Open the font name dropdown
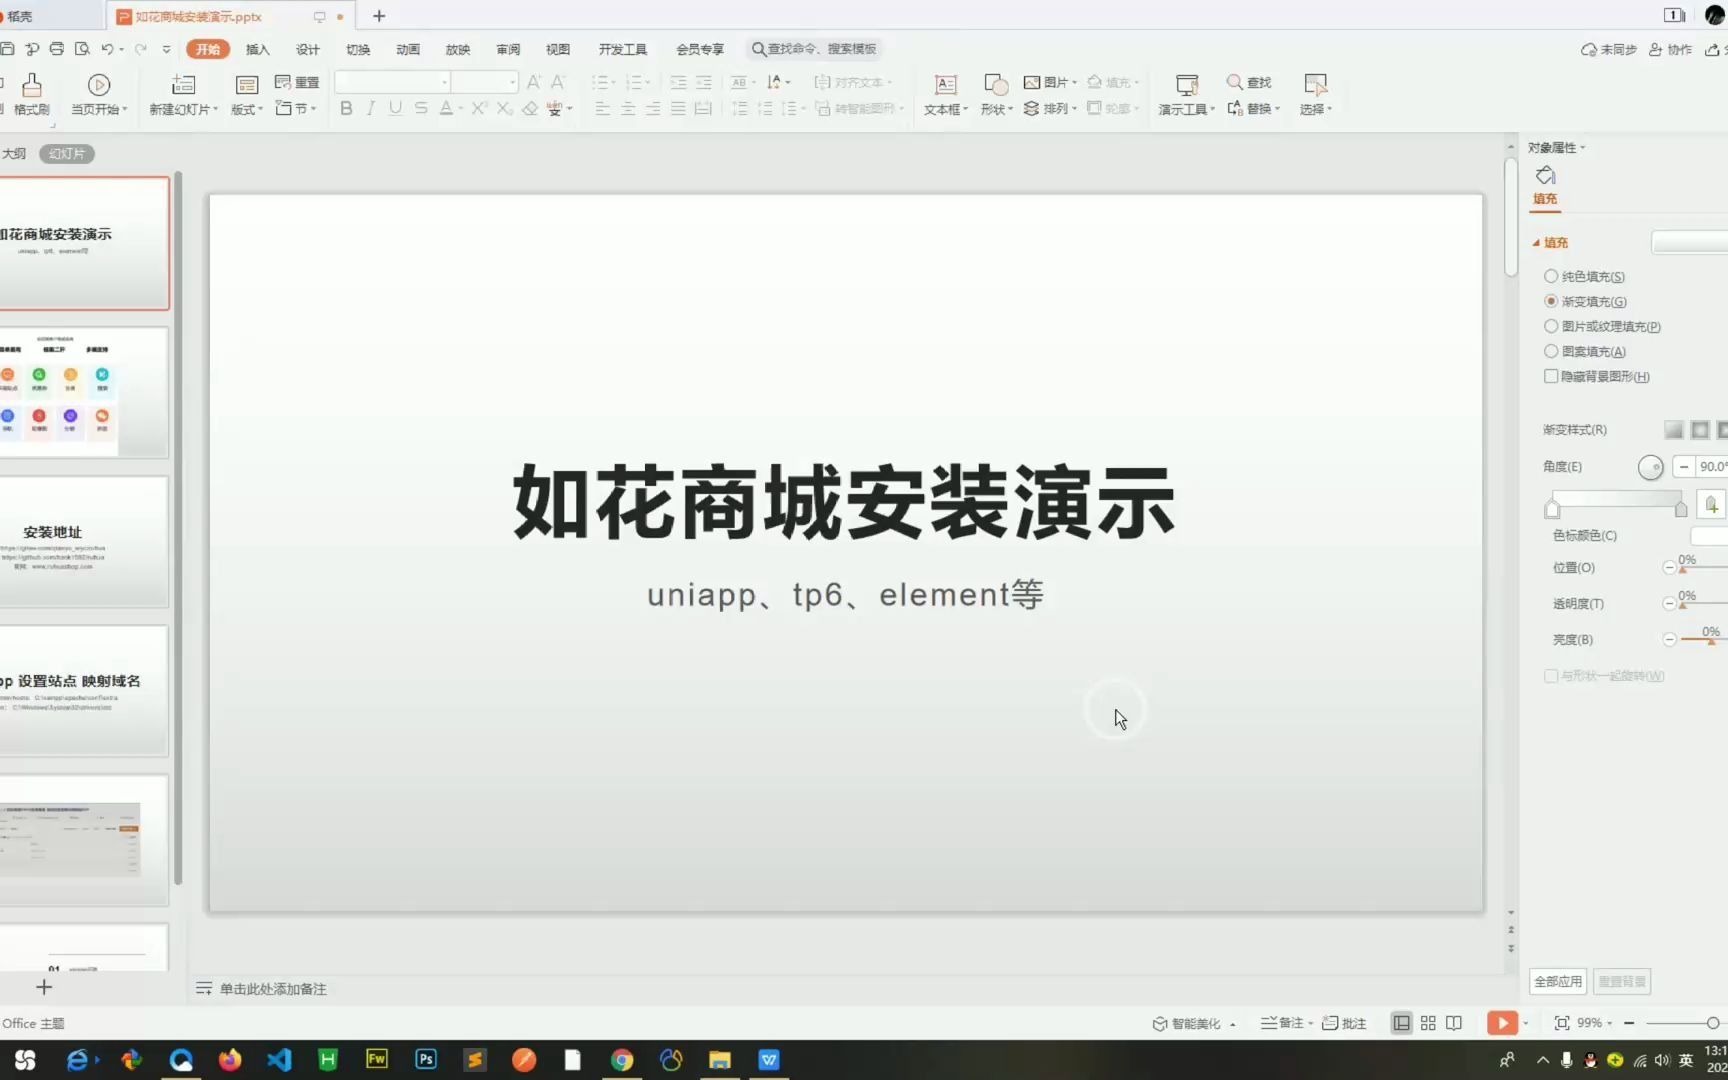The image size is (1728, 1080). point(444,82)
